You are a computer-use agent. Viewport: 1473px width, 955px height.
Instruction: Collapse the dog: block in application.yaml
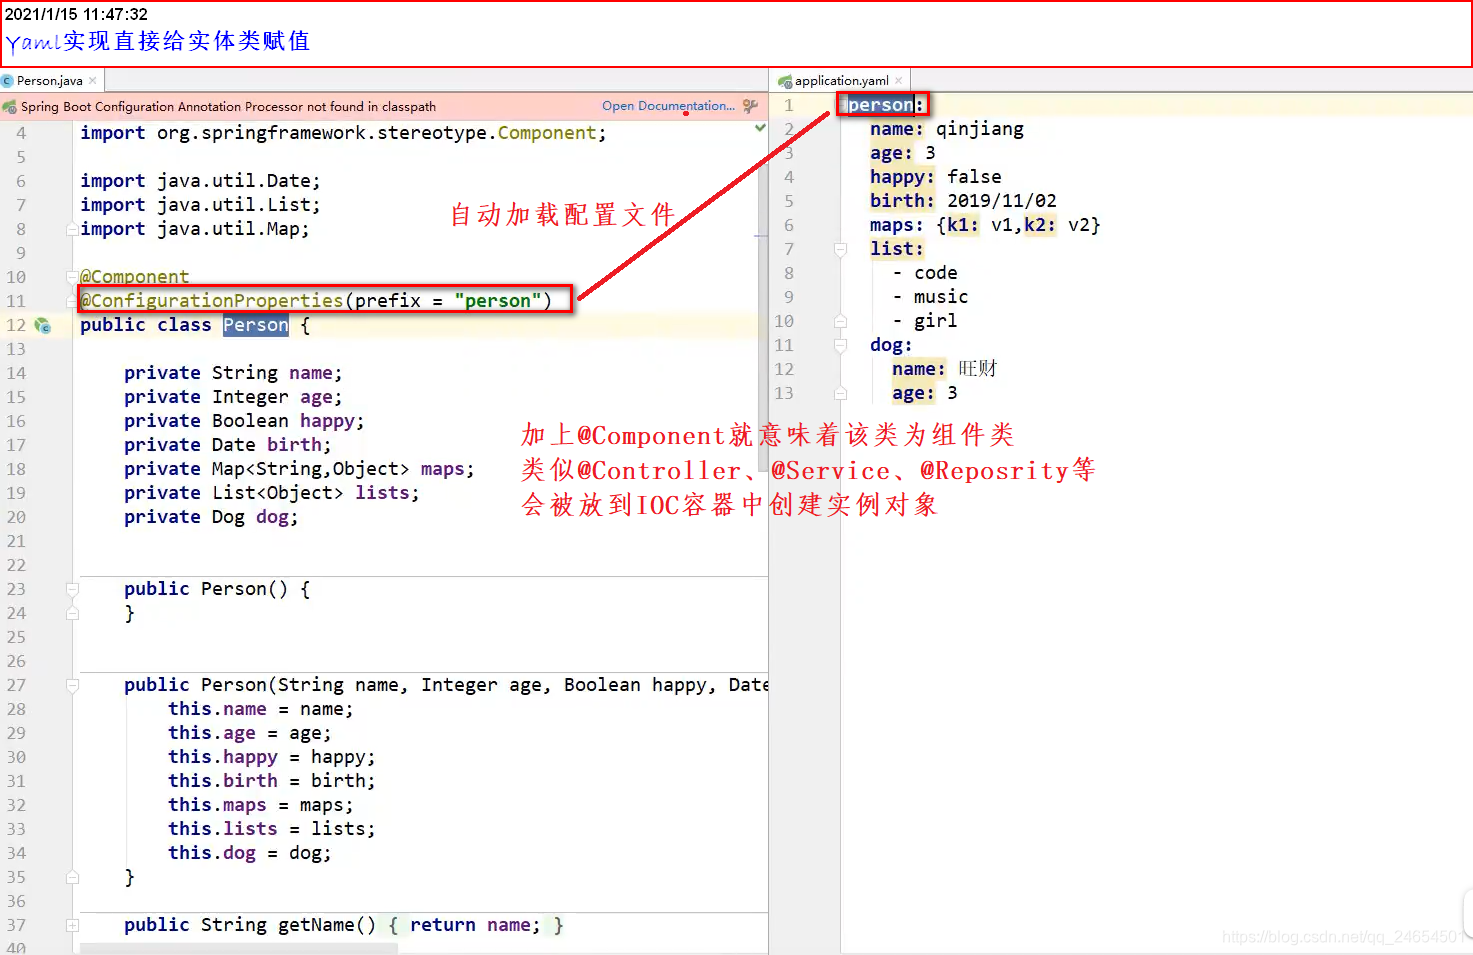[840, 345]
